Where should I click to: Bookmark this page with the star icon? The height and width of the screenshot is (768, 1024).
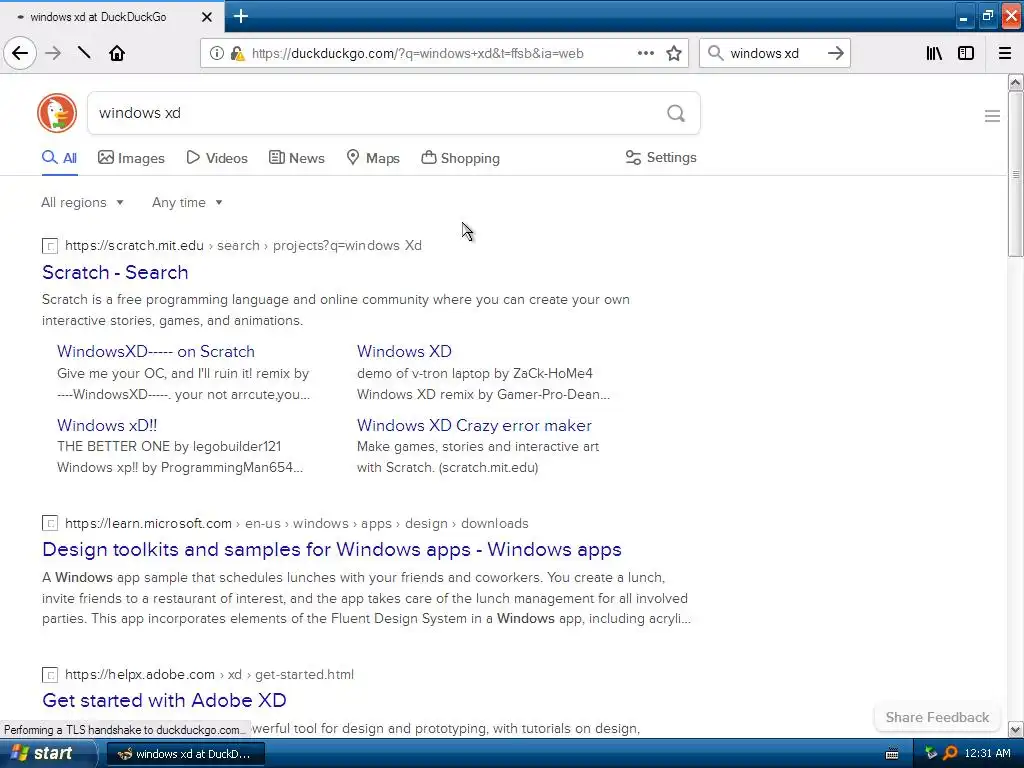tap(674, 53)
